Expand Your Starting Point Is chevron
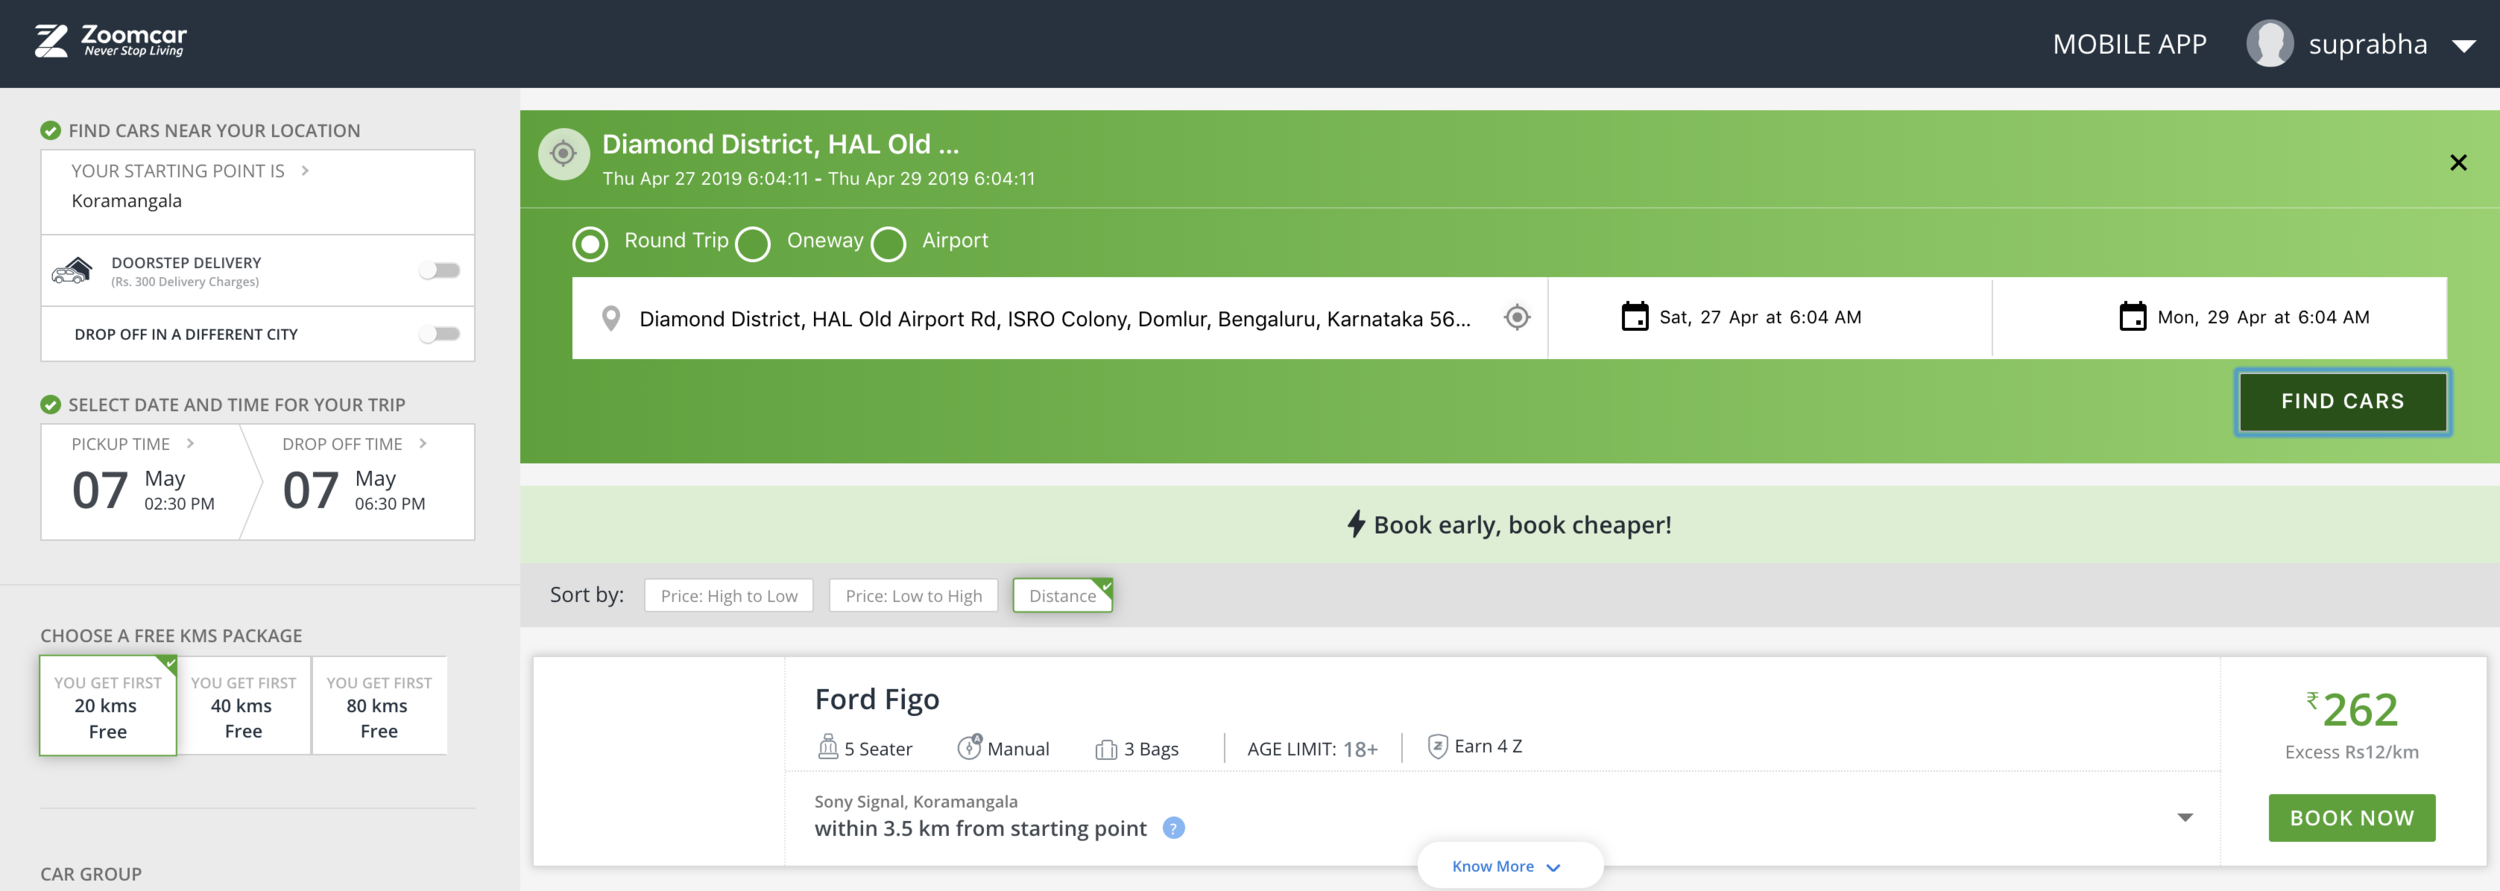 [305, 171]
